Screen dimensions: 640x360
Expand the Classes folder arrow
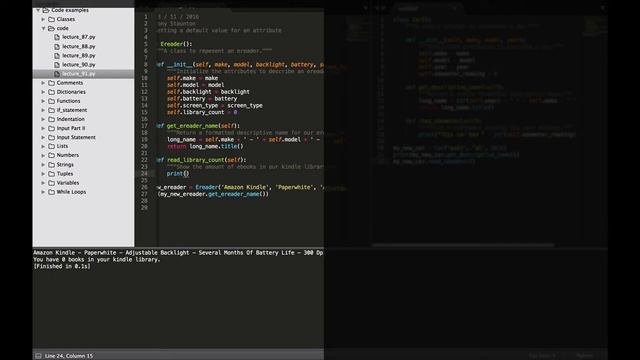(x=43, y=19)
